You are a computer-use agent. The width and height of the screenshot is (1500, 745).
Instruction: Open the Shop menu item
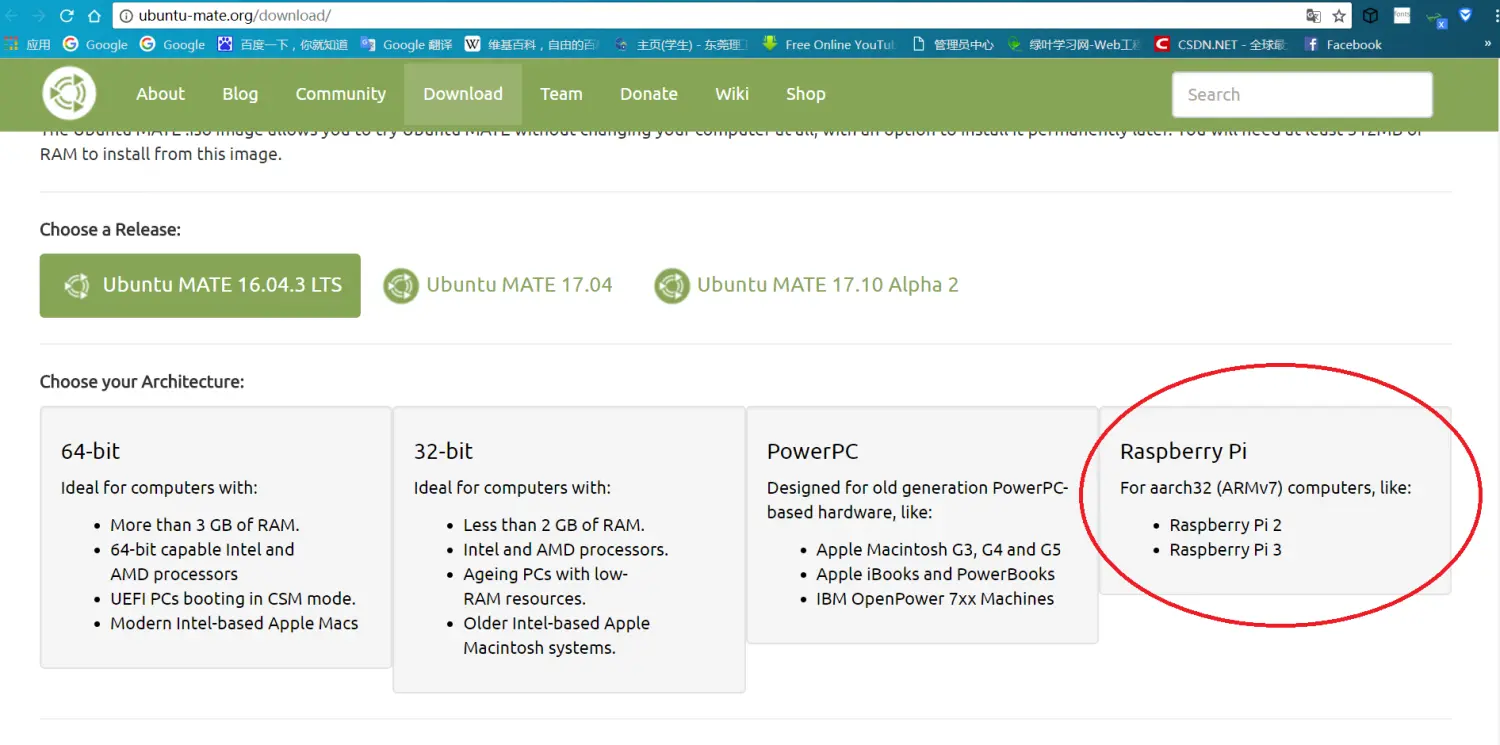point(805,94)
